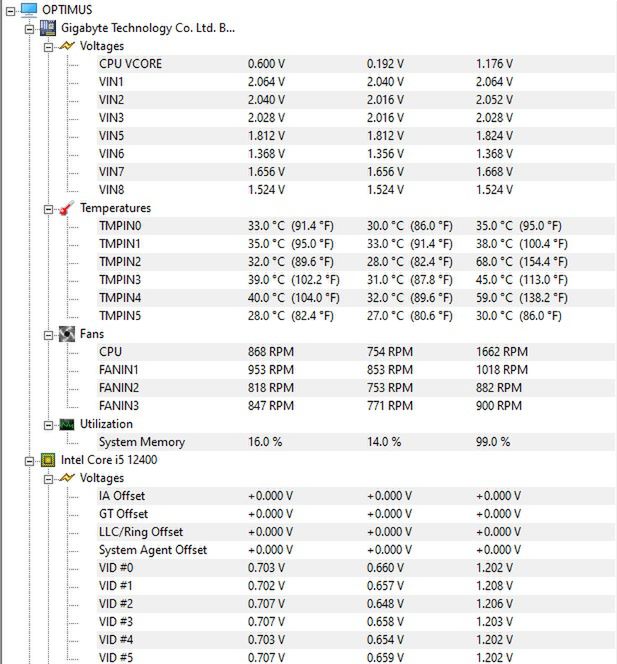
Task: Select the Utilization label
Action: 106,424
